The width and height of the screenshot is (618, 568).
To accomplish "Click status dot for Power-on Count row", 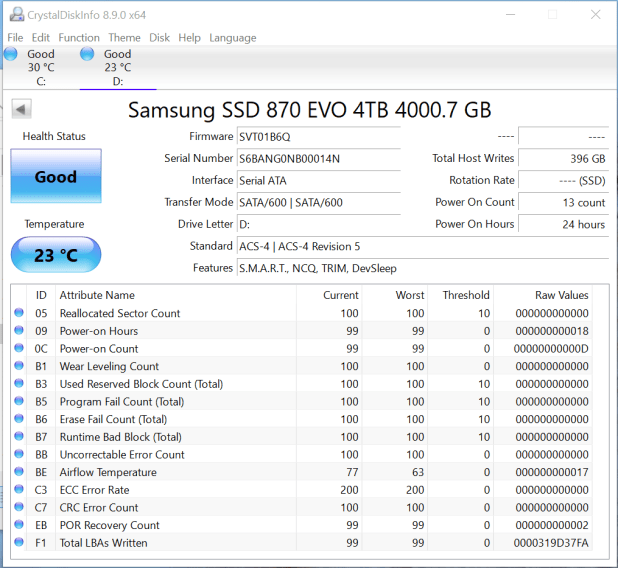I will (x=19, y=348).
